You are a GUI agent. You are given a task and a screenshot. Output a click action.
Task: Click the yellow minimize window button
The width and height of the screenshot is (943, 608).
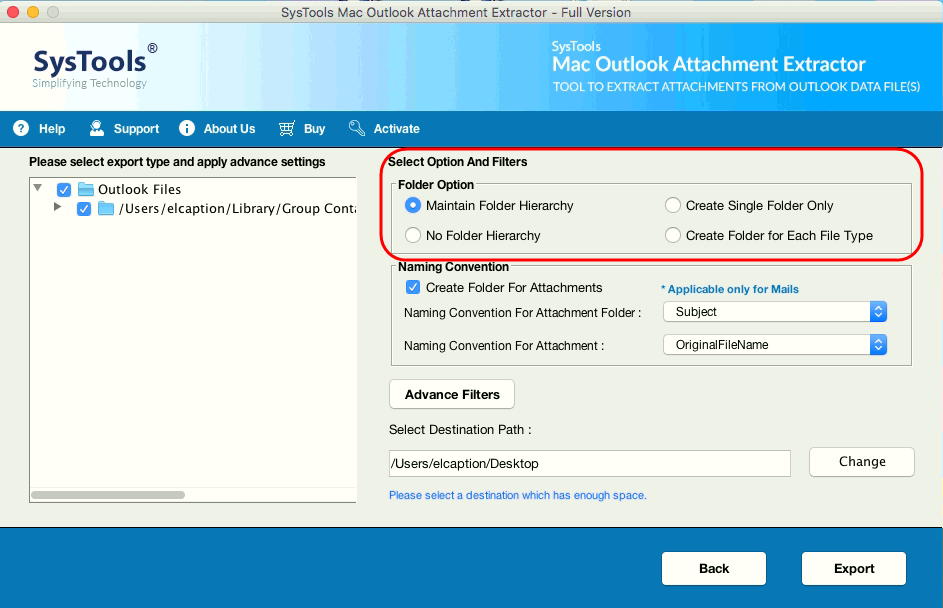click(33, 11)
